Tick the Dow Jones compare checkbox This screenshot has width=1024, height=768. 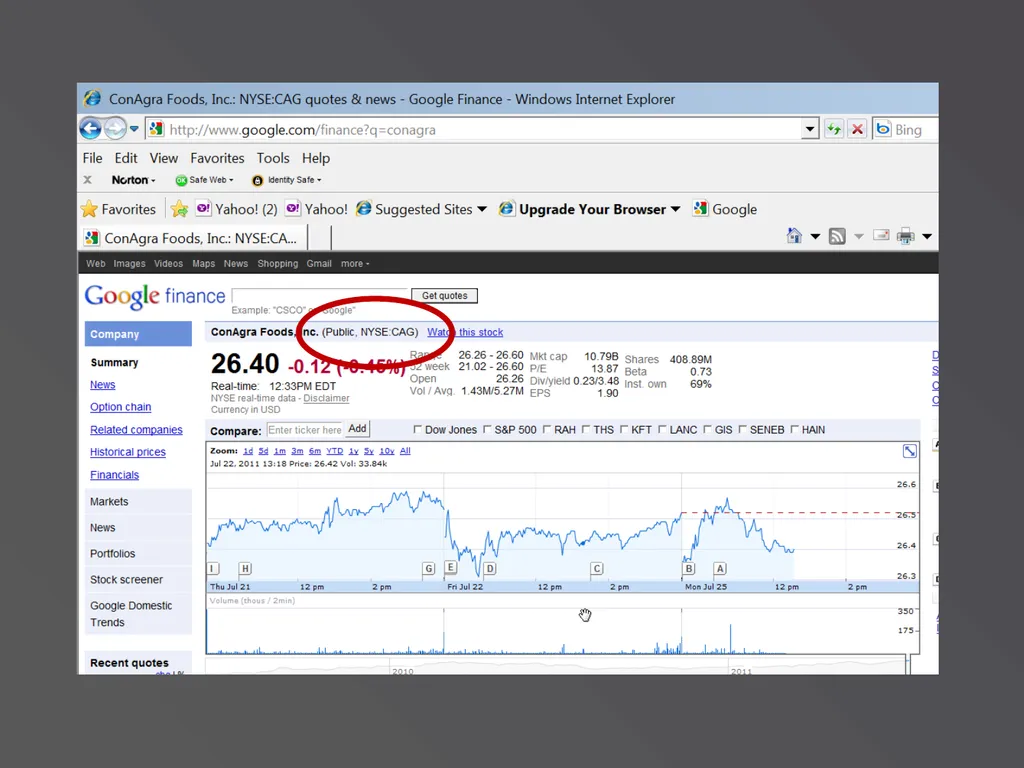[417, 429]
